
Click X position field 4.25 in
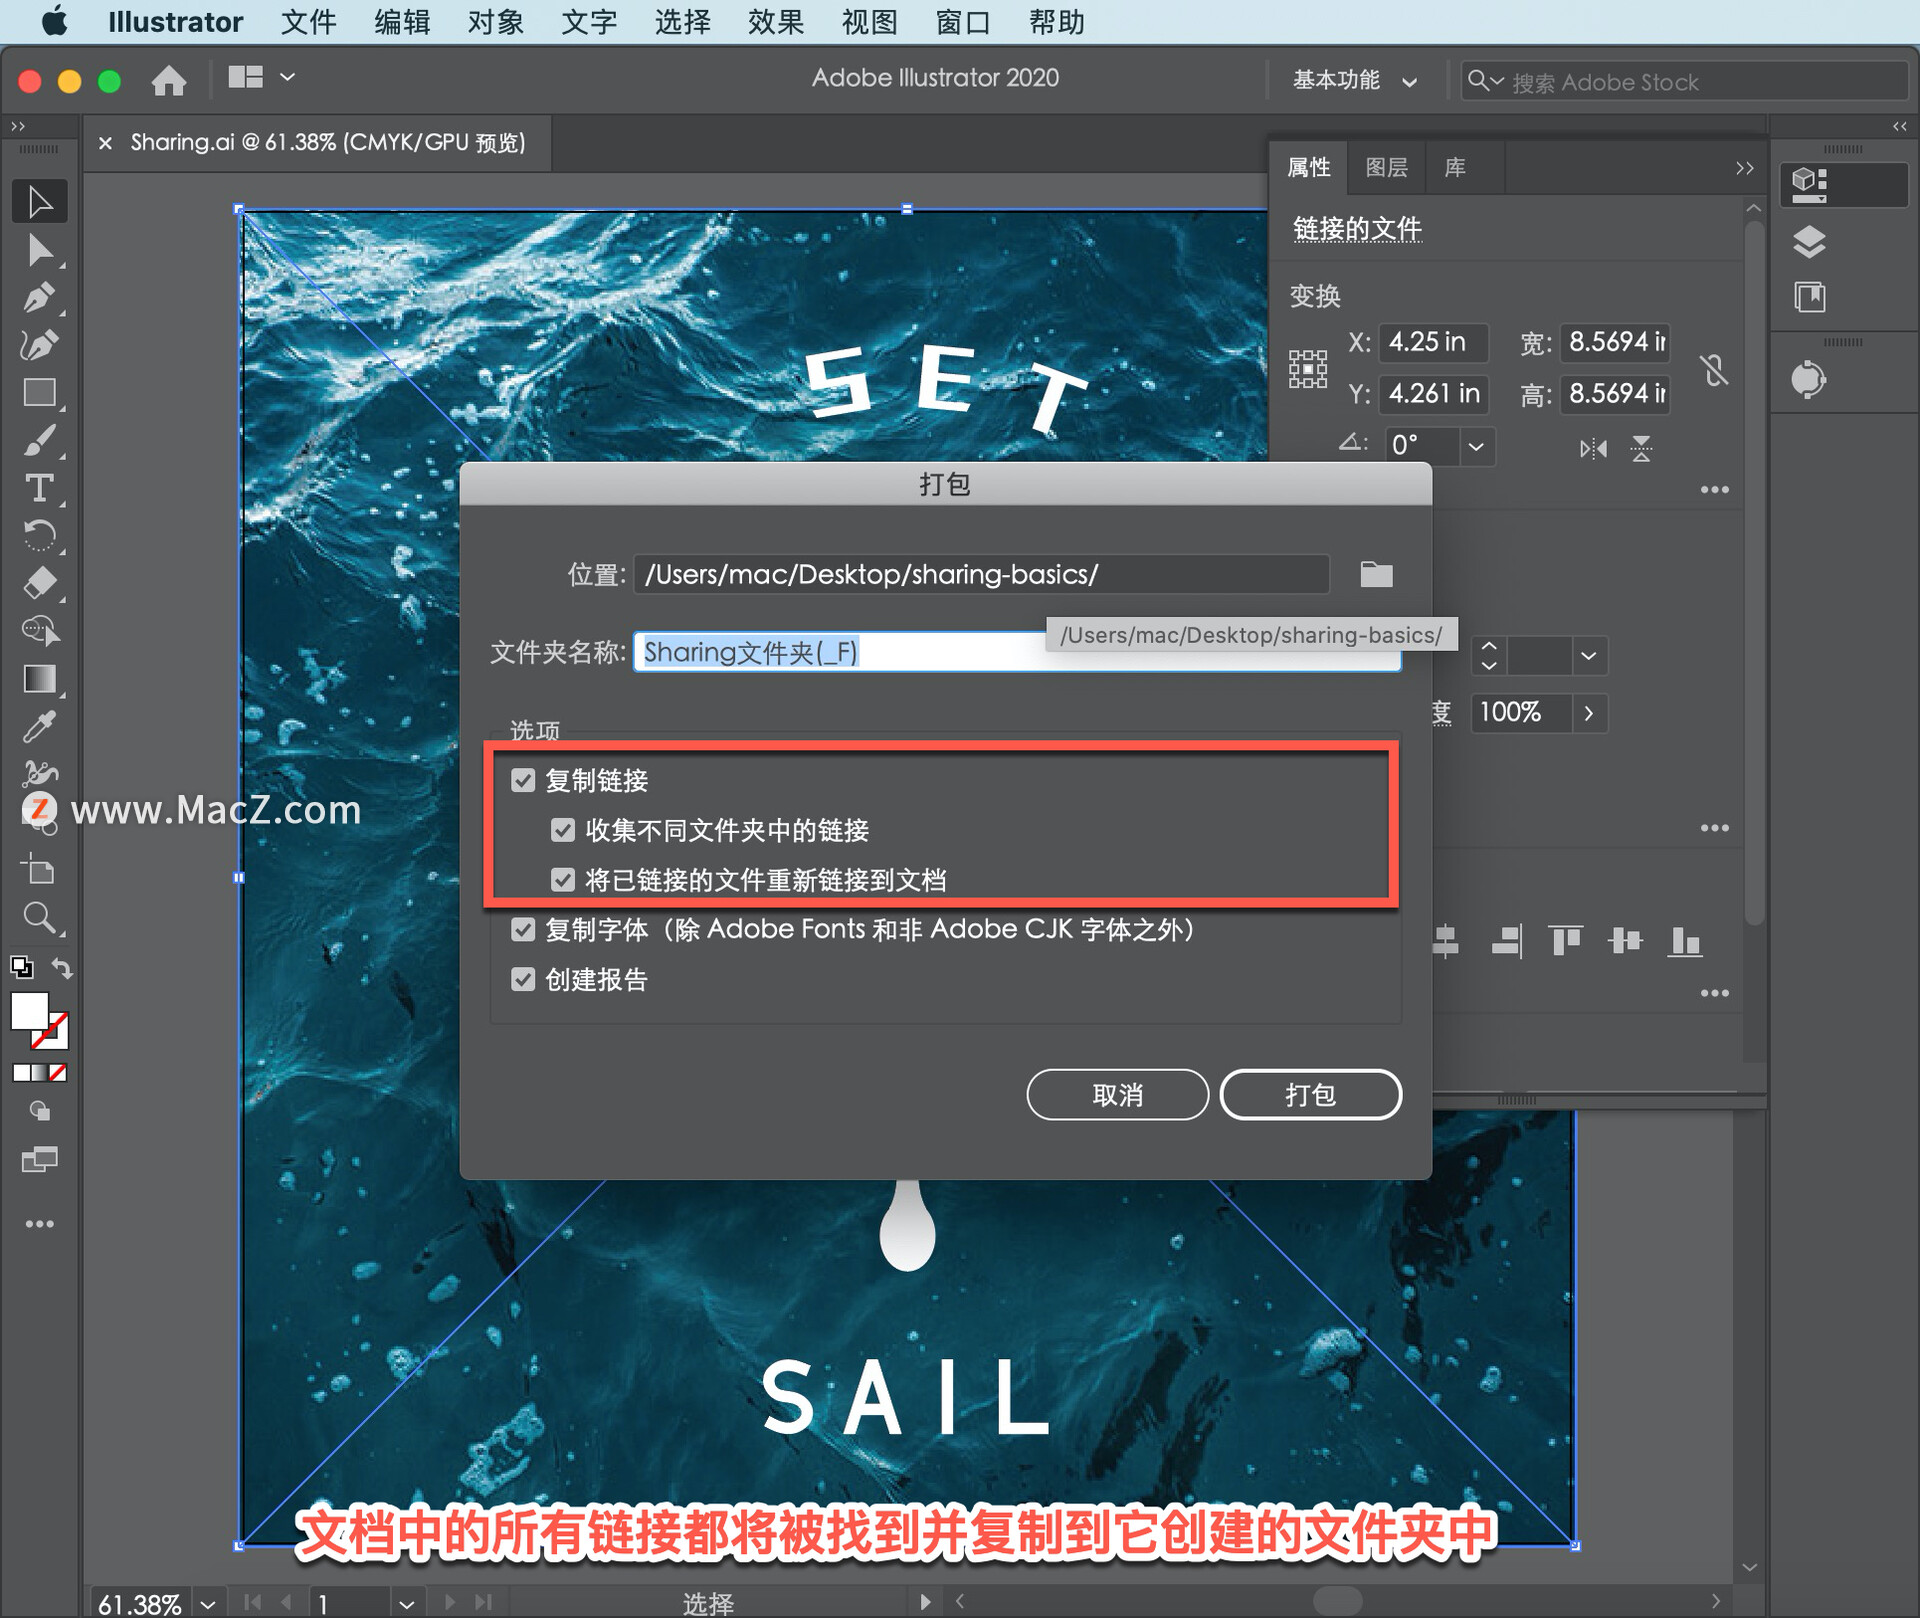coord(1432,342)
